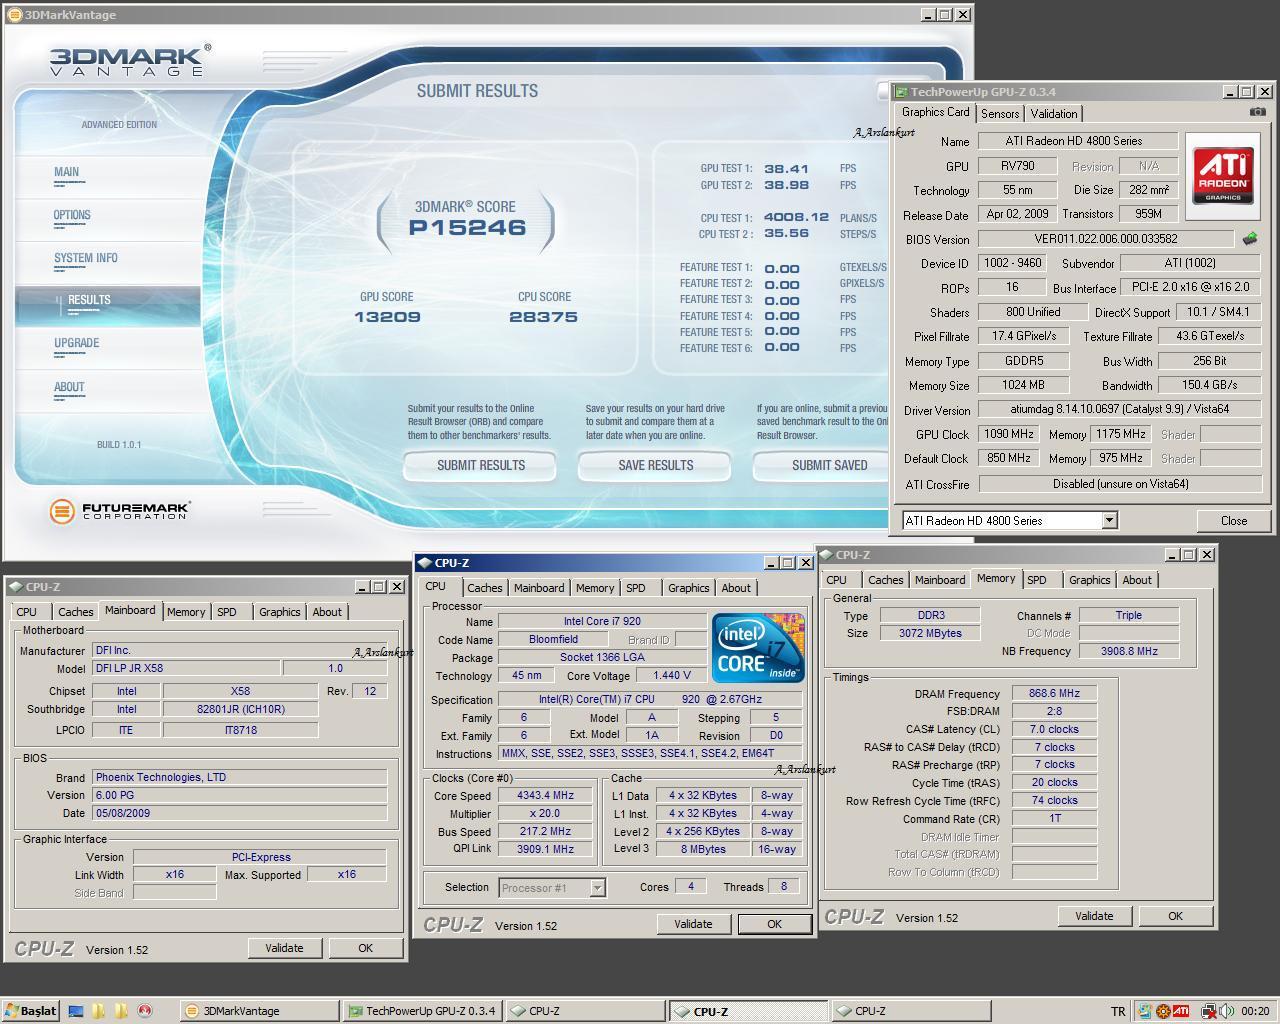Screen dimensions: 1280x1024
Task: Click the Core Speed 4343.4 MHz value
Action: pos(545,796)
